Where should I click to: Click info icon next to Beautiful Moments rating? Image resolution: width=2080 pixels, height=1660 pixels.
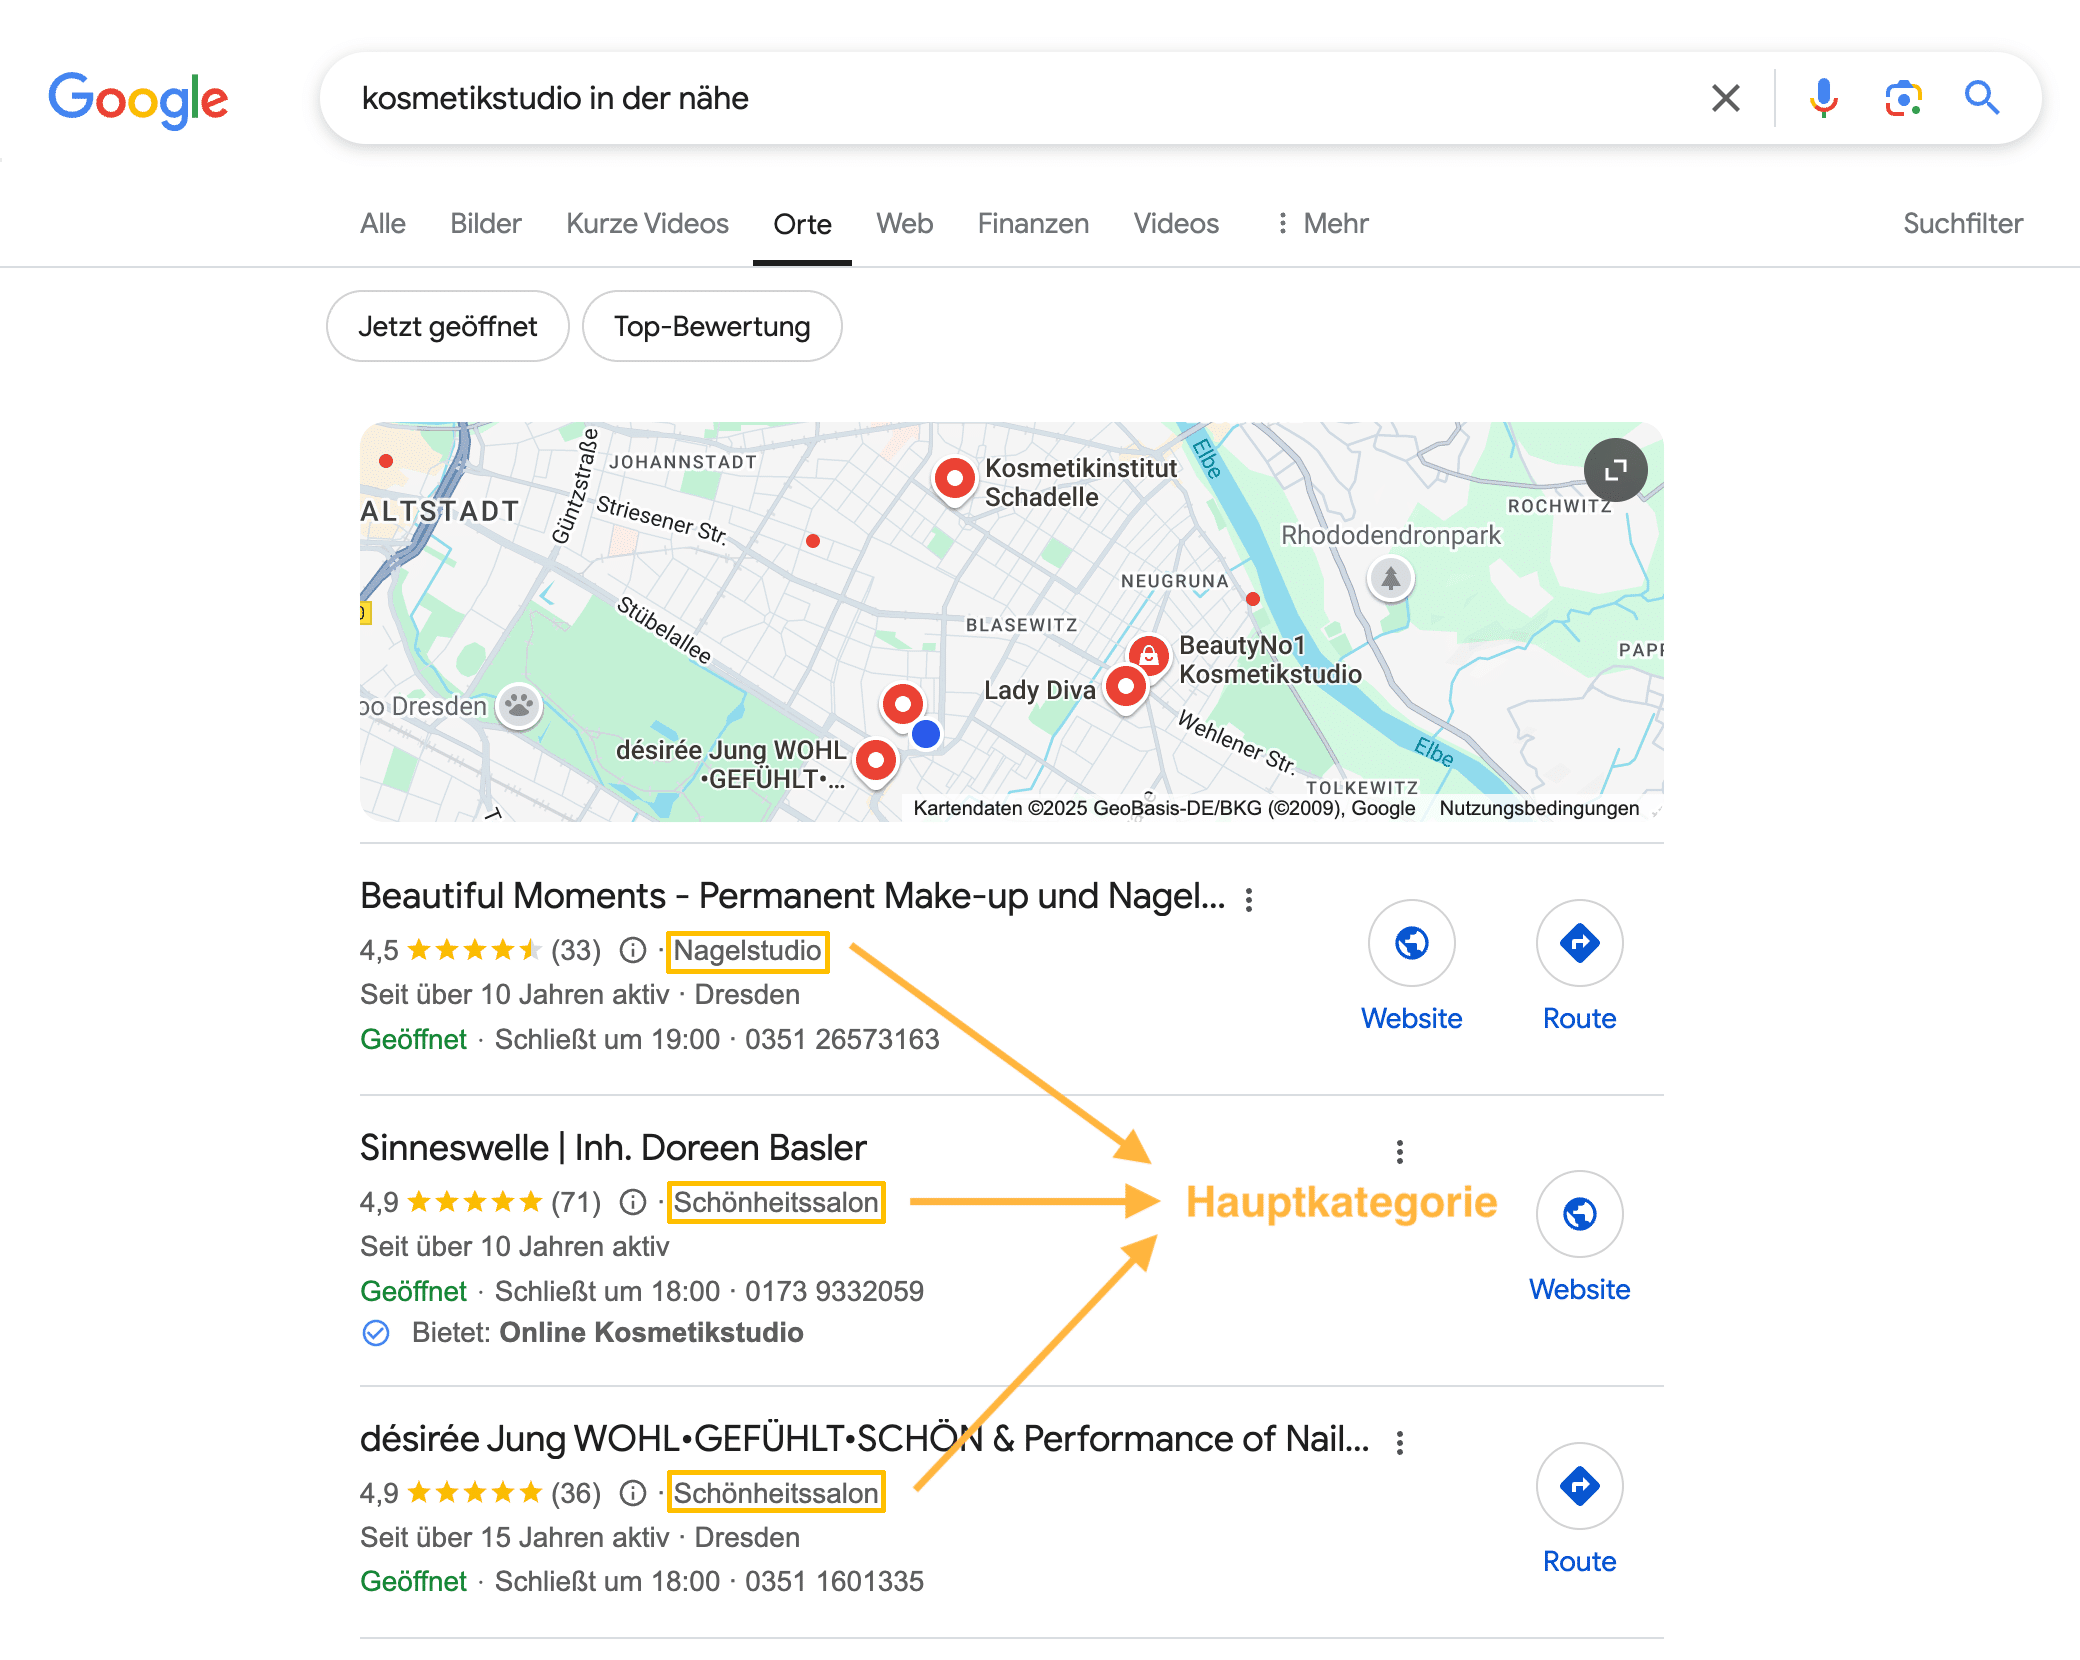633,950
